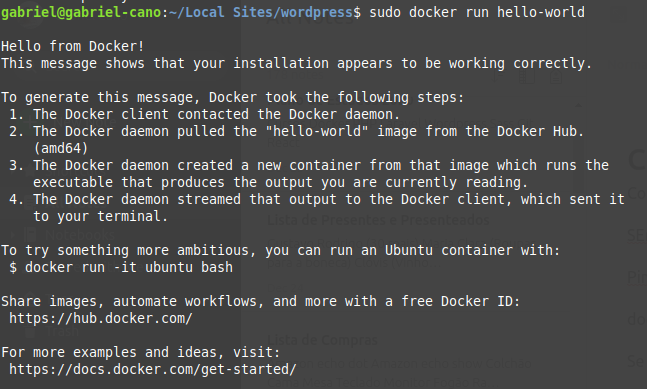Open the https://hub.docker.com/ link
This screenshot has height=389, width=647.
[101, 318]
